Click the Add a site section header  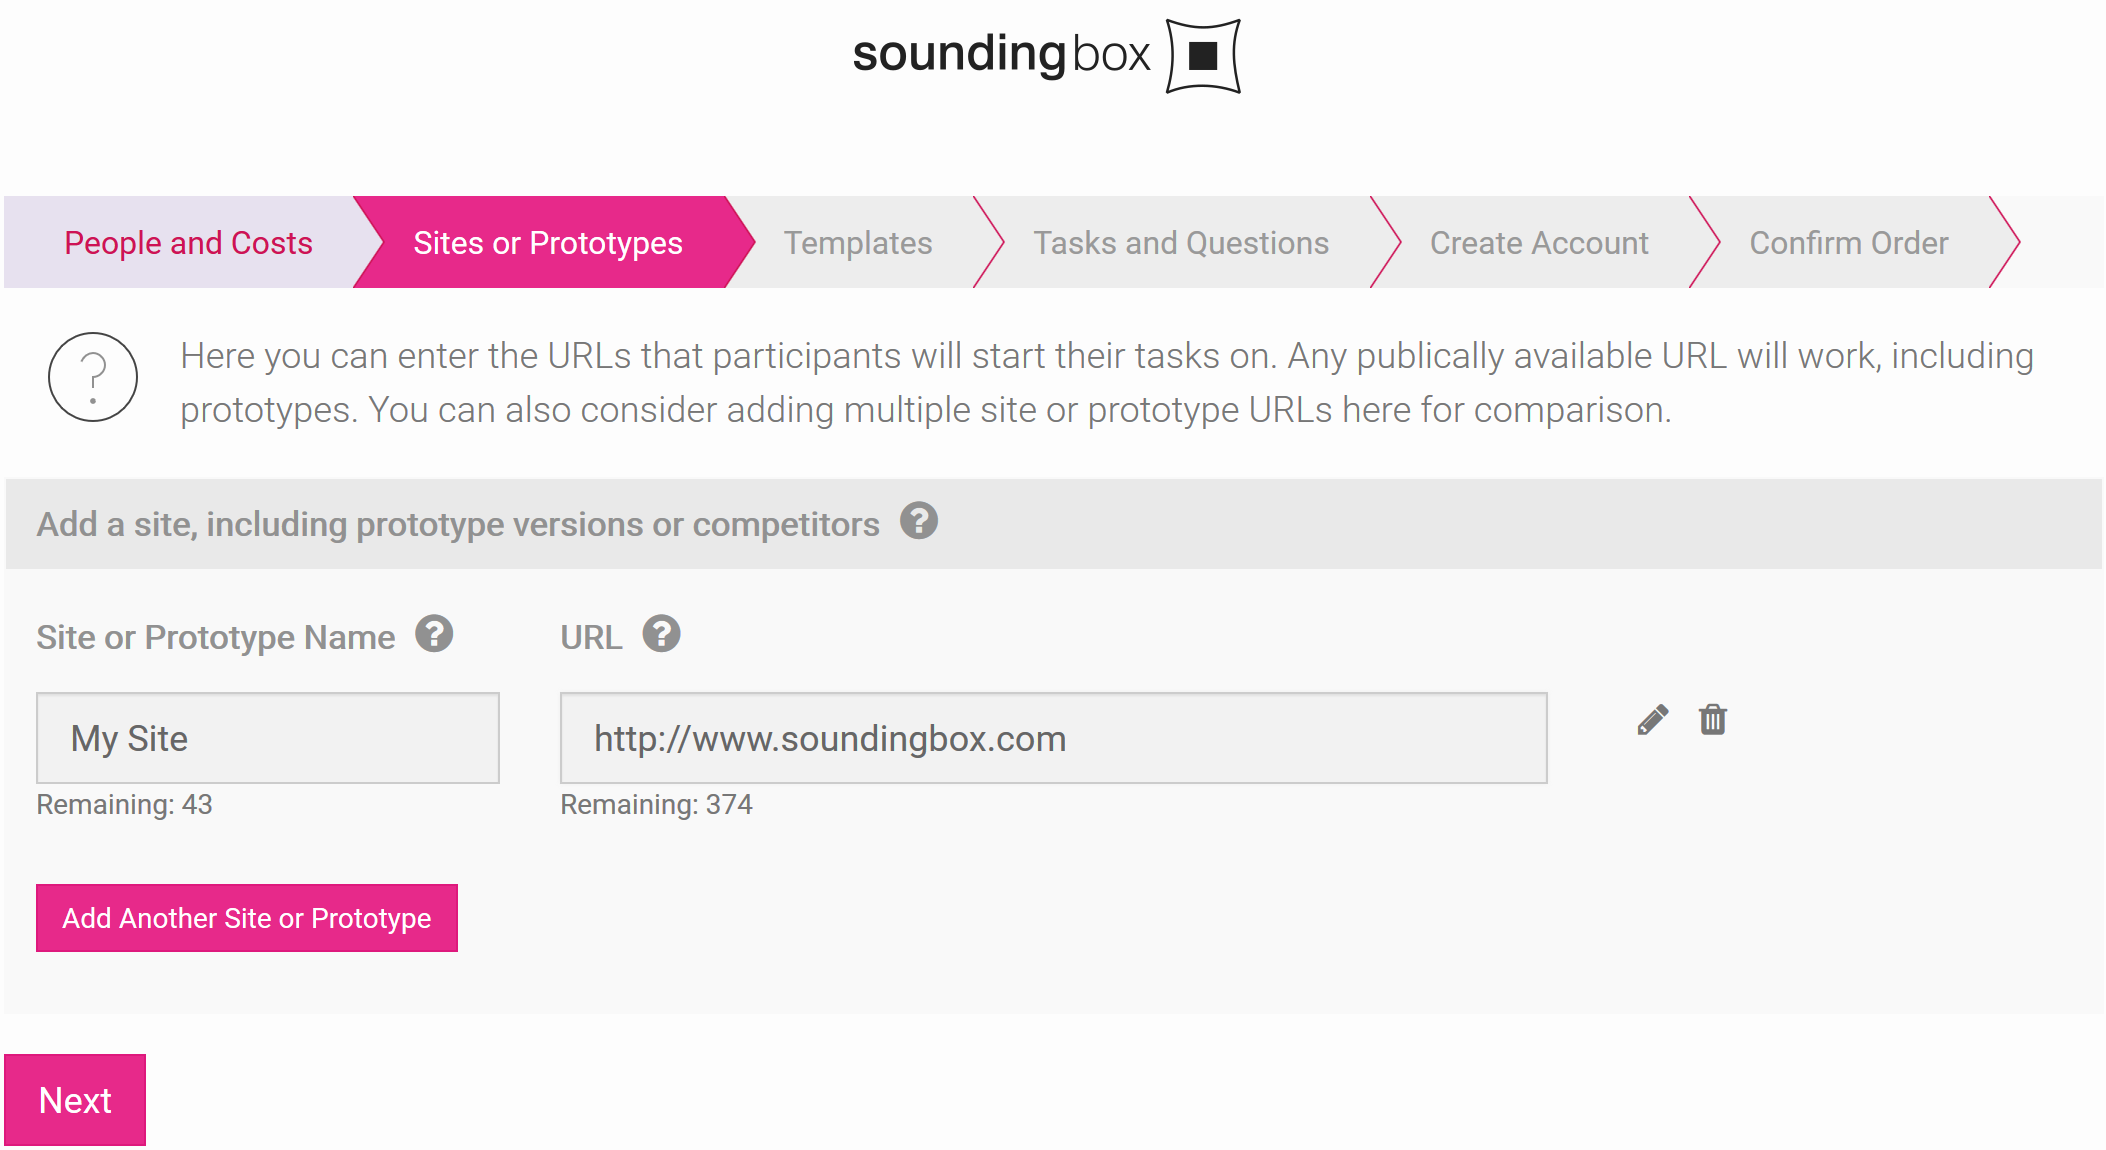[x=1054, y=524]
